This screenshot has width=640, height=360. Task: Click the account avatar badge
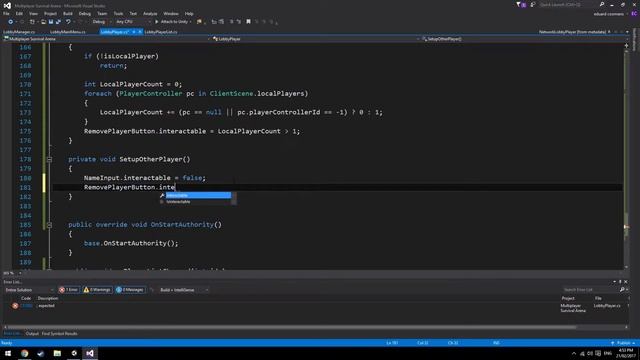(634, 14)
